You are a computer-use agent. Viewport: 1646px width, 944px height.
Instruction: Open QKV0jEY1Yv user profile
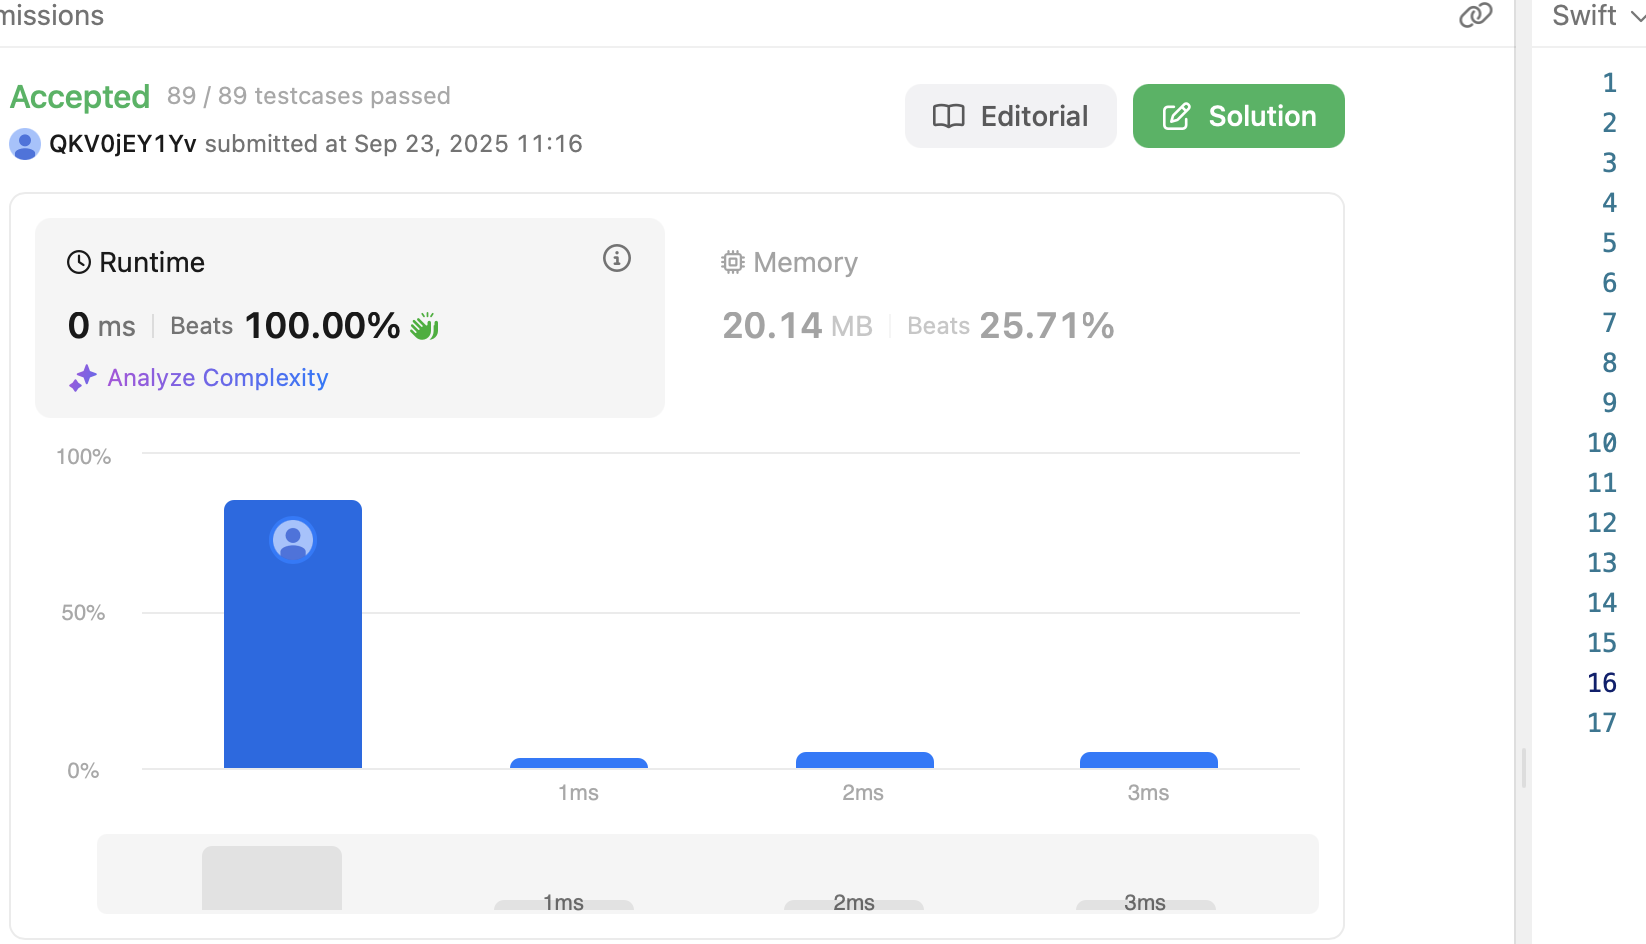(122, 144)
